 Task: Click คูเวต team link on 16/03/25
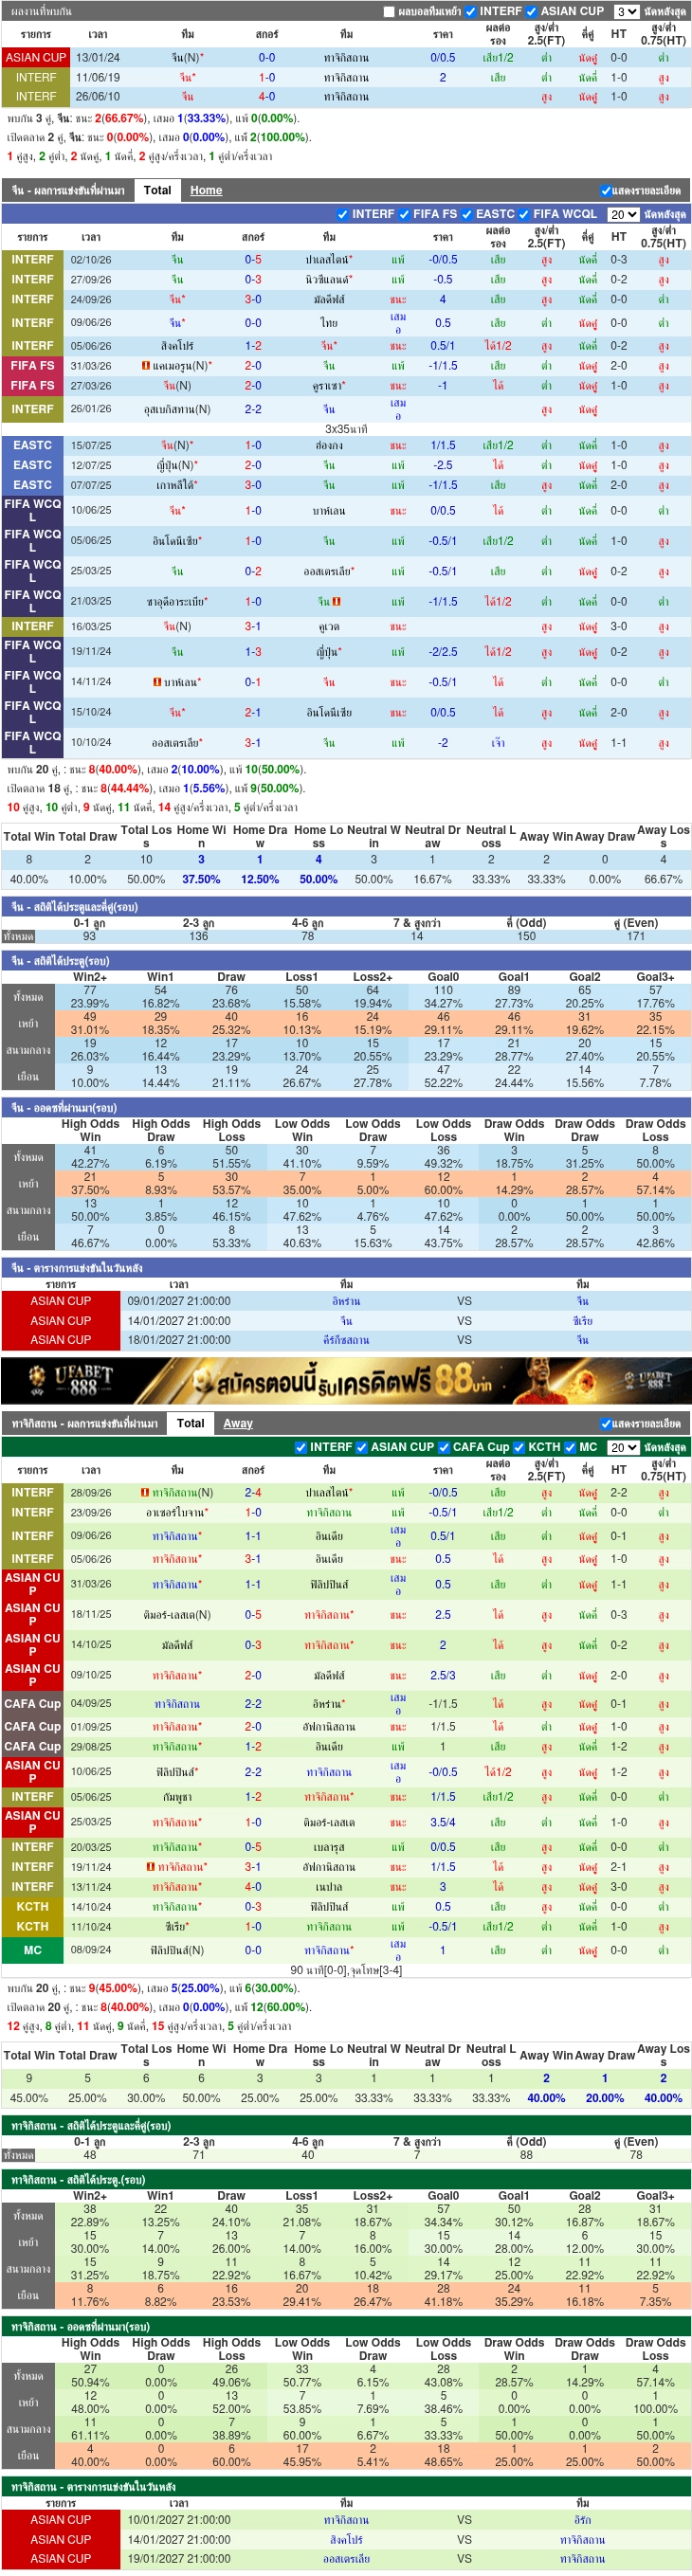point(329,626)
